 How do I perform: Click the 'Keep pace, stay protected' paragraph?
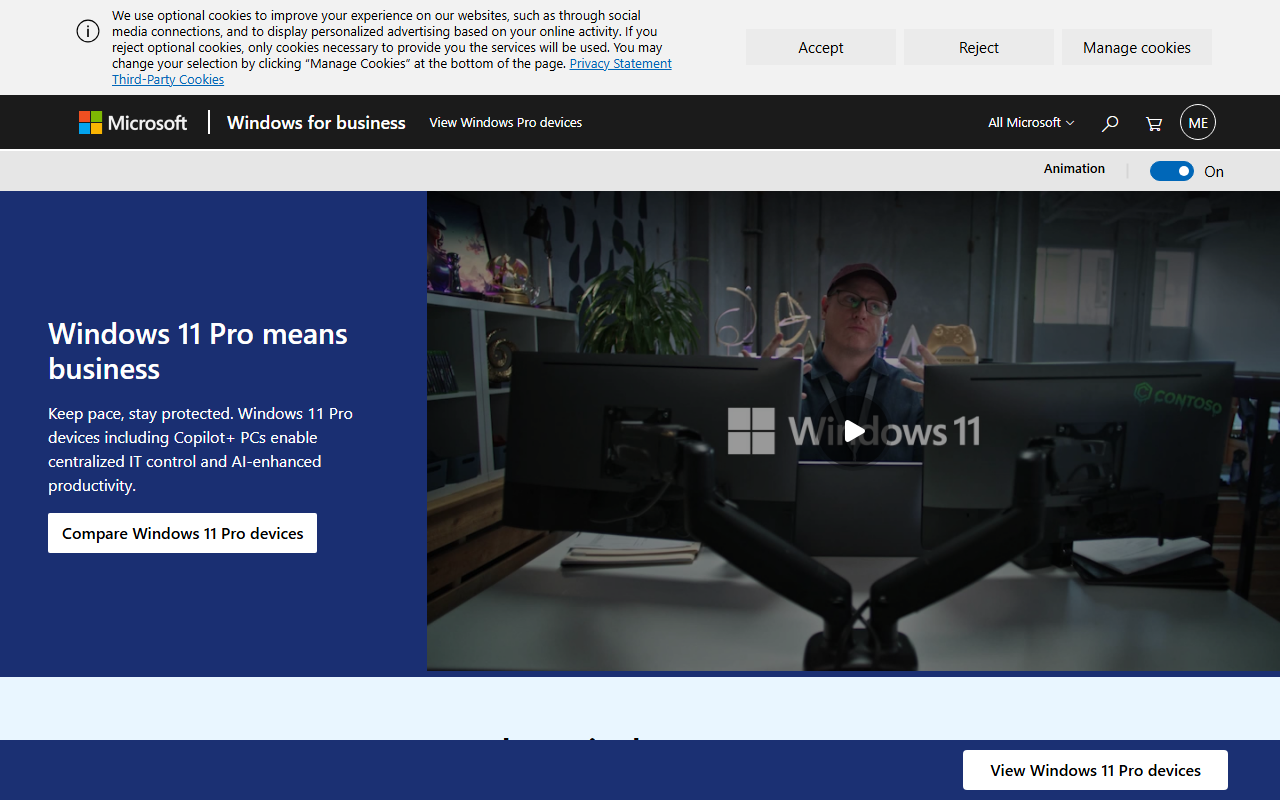tap(200, 449)
